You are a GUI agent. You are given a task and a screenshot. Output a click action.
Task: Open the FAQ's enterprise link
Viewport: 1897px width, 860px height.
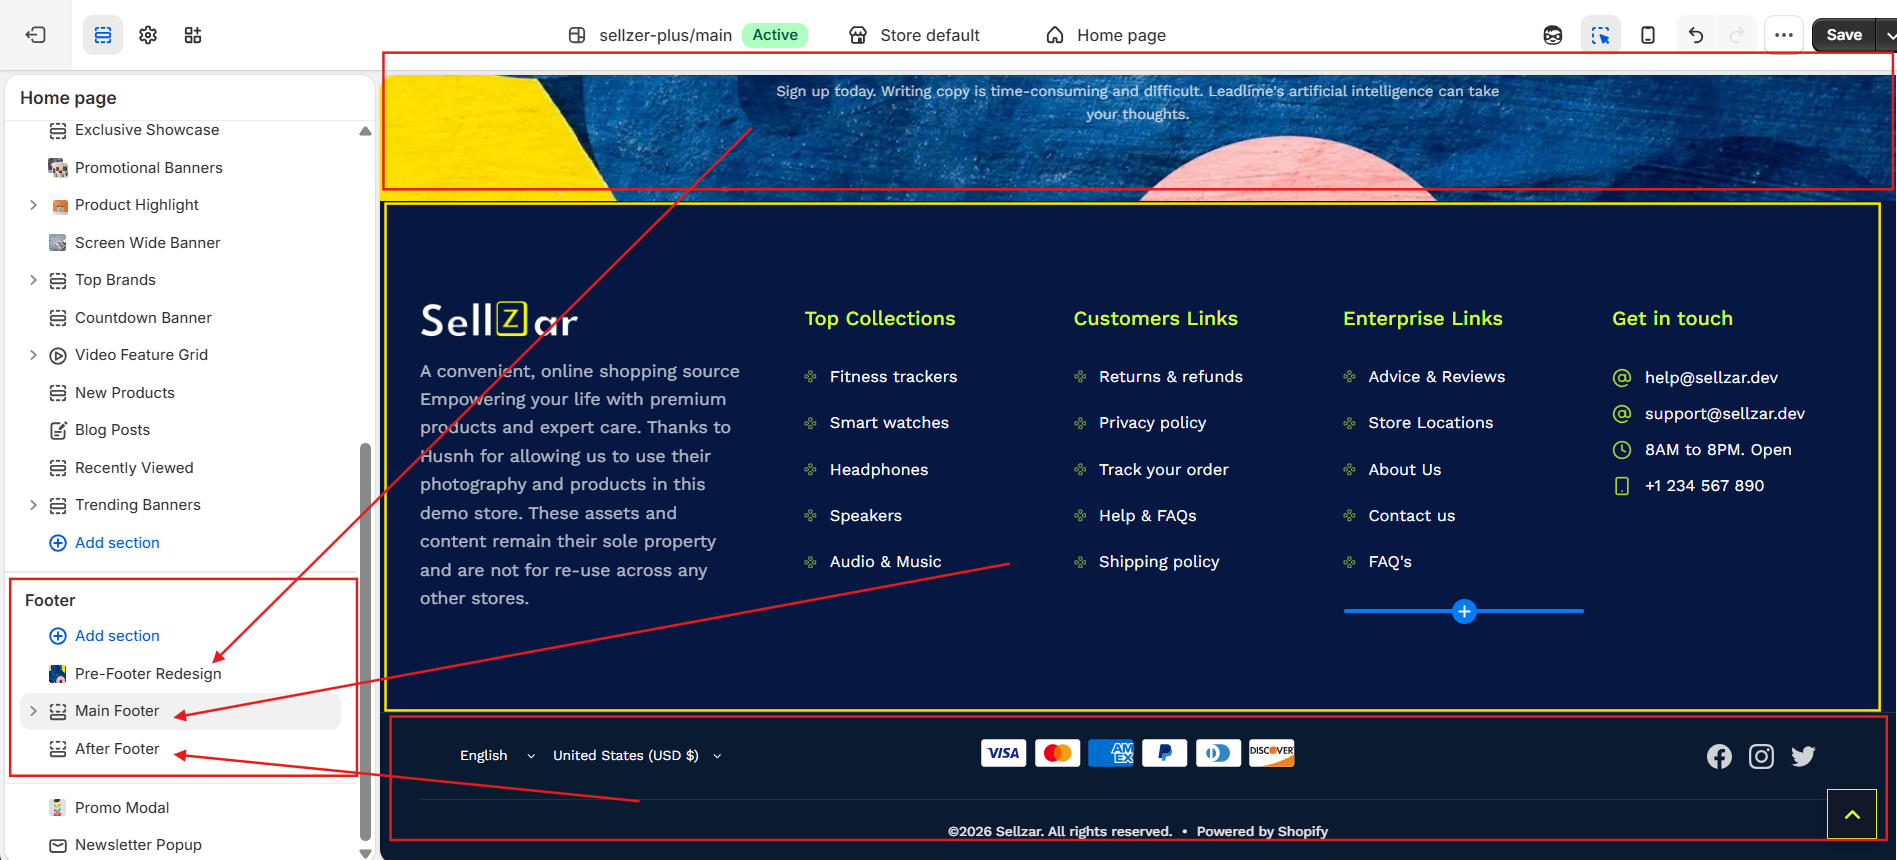click(x=1390, y=562)
